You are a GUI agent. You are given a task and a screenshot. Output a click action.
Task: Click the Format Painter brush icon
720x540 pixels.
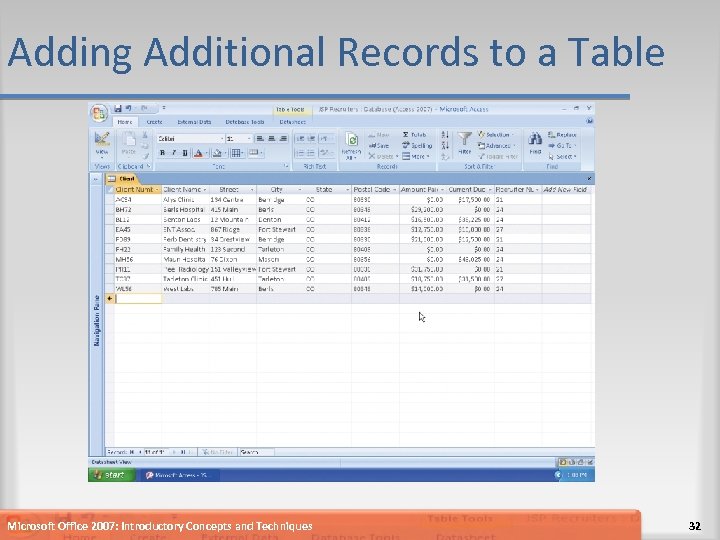[145, 156]
